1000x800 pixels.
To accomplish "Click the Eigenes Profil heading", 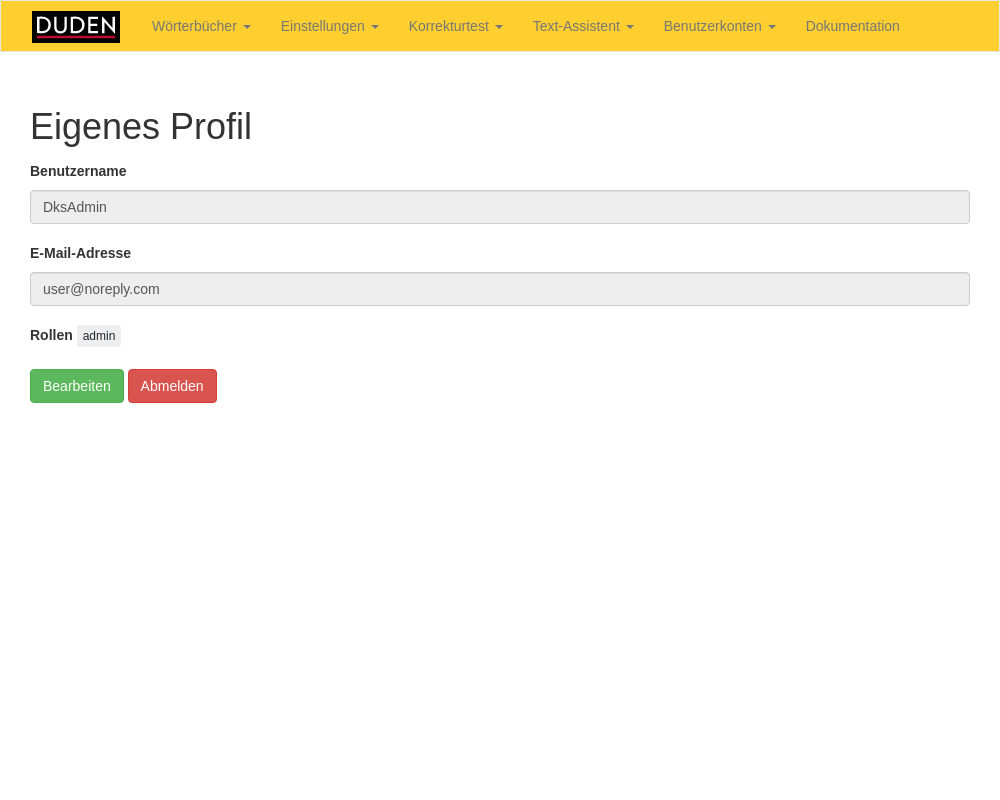I will click(x=141, y=127).
